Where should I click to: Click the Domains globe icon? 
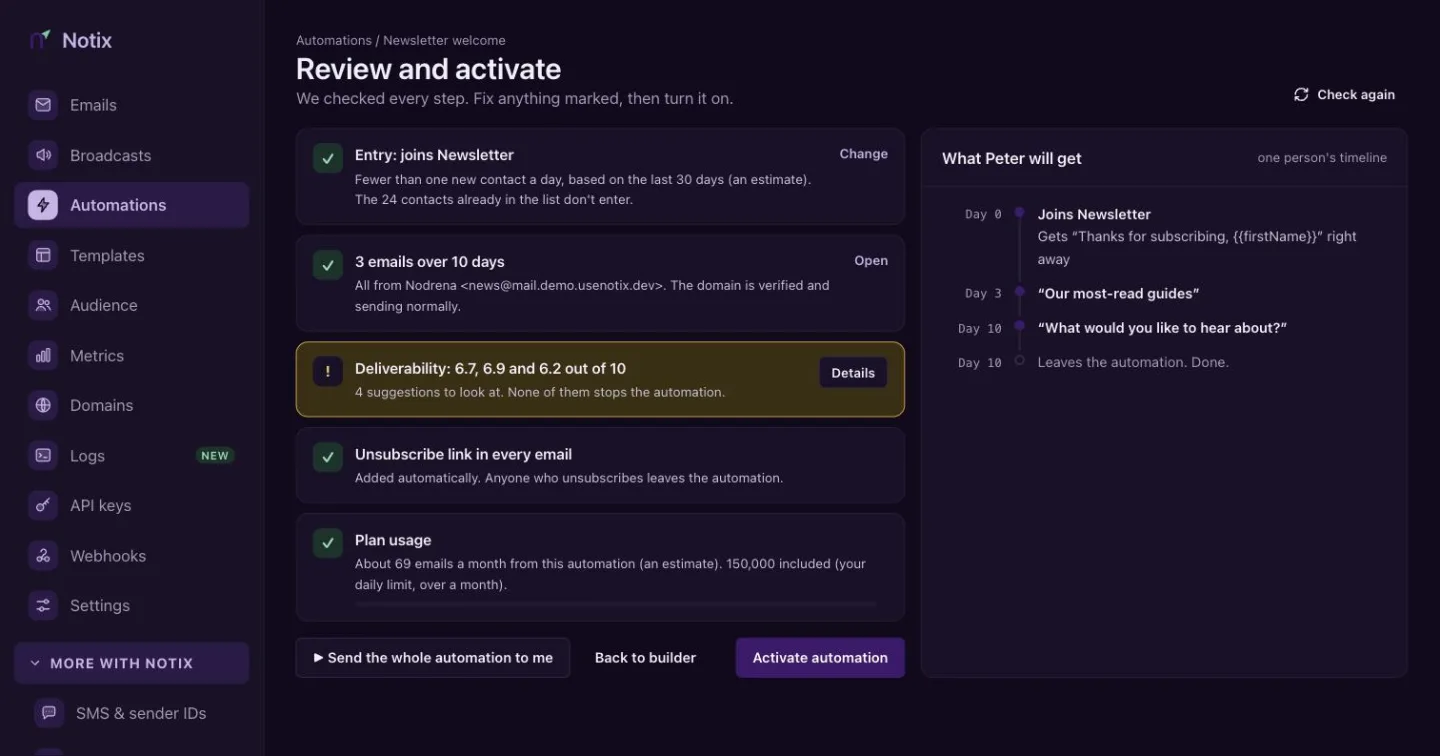pos(43,405)
